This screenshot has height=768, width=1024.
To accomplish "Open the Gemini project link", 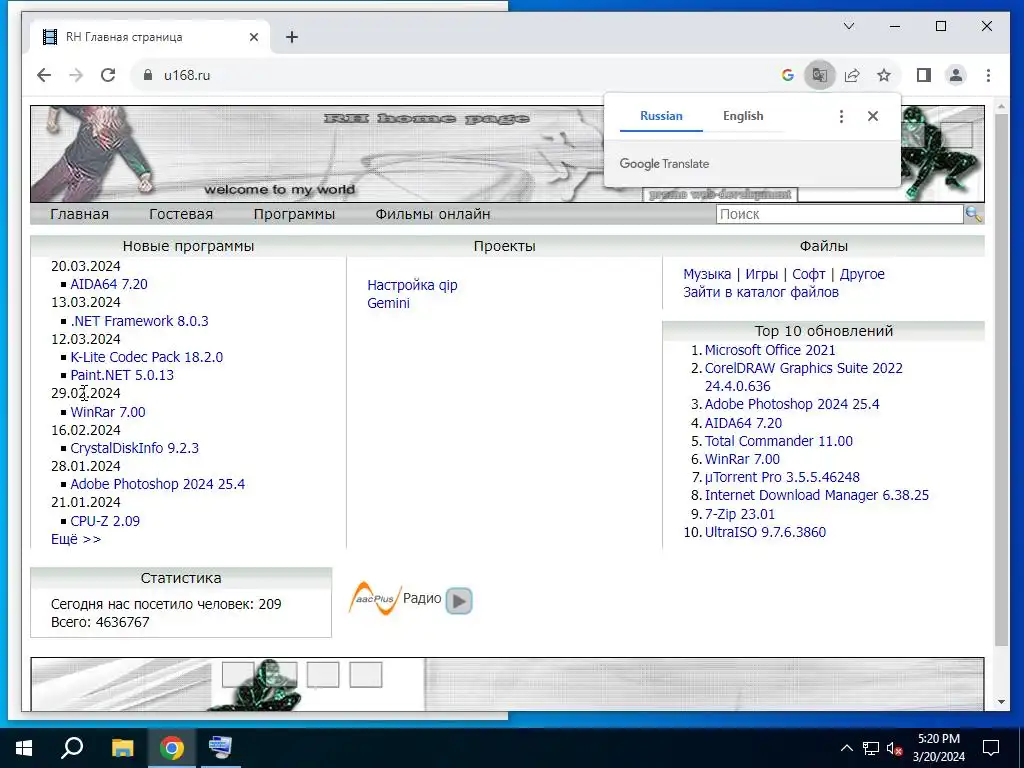I will (x=389, y=303).
